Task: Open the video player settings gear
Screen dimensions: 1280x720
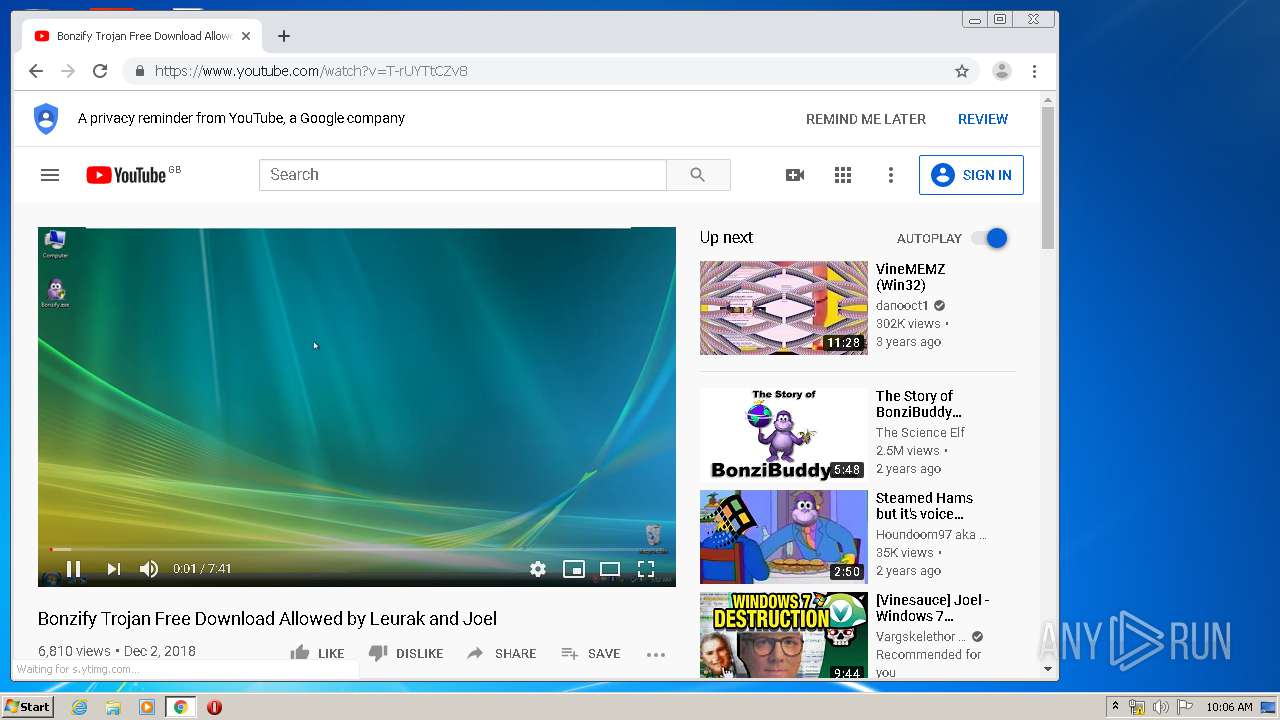Action: click(538, 569)
